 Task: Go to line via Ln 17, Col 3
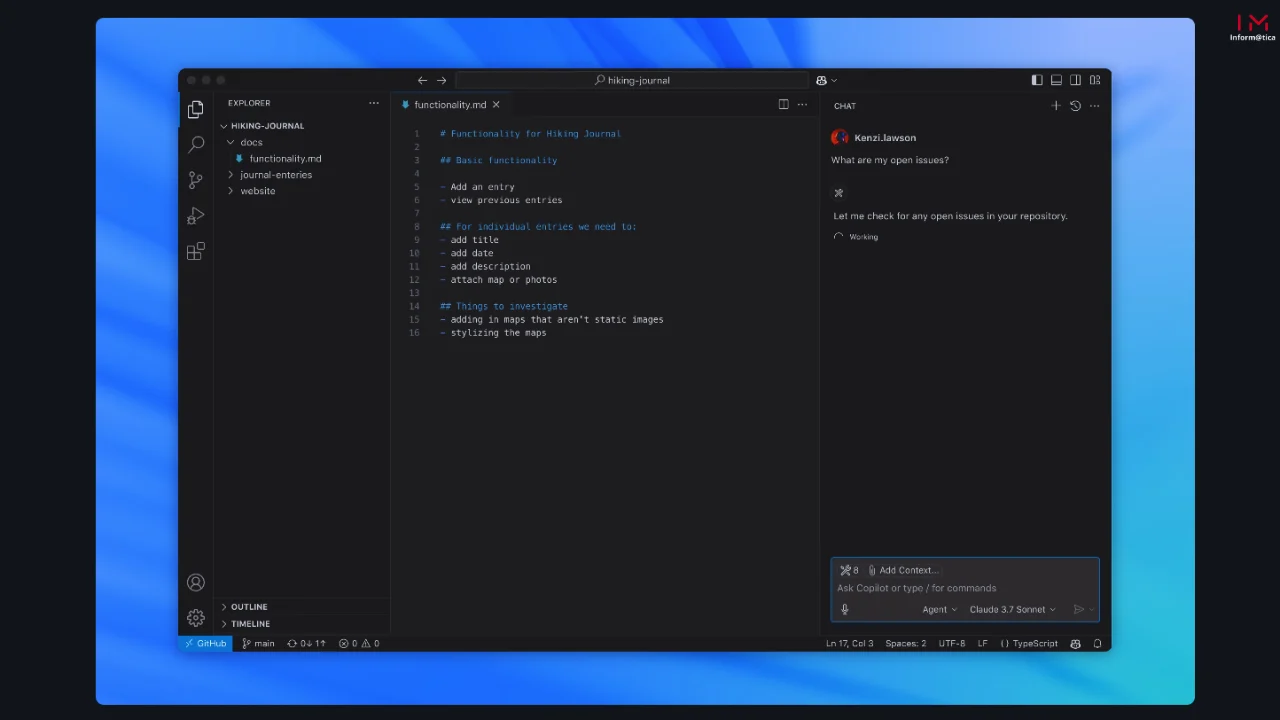(849, 643)
